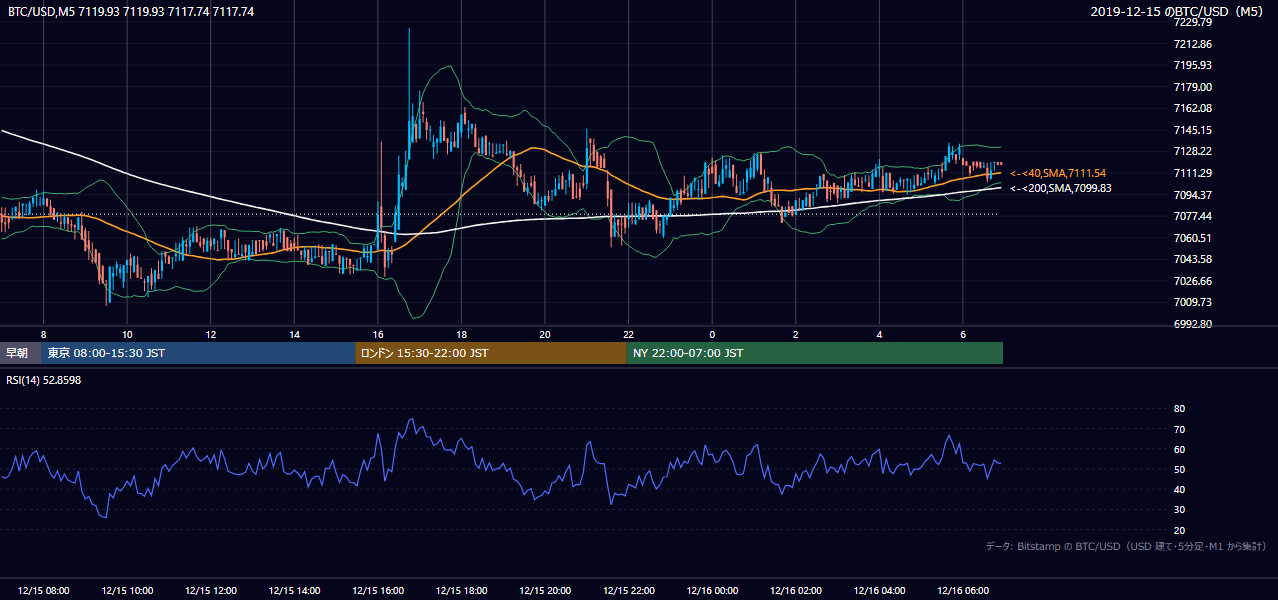The image size is (1278, 600).
Task: Click price axis label 7077.44
Action: (x=1193, y=216)
